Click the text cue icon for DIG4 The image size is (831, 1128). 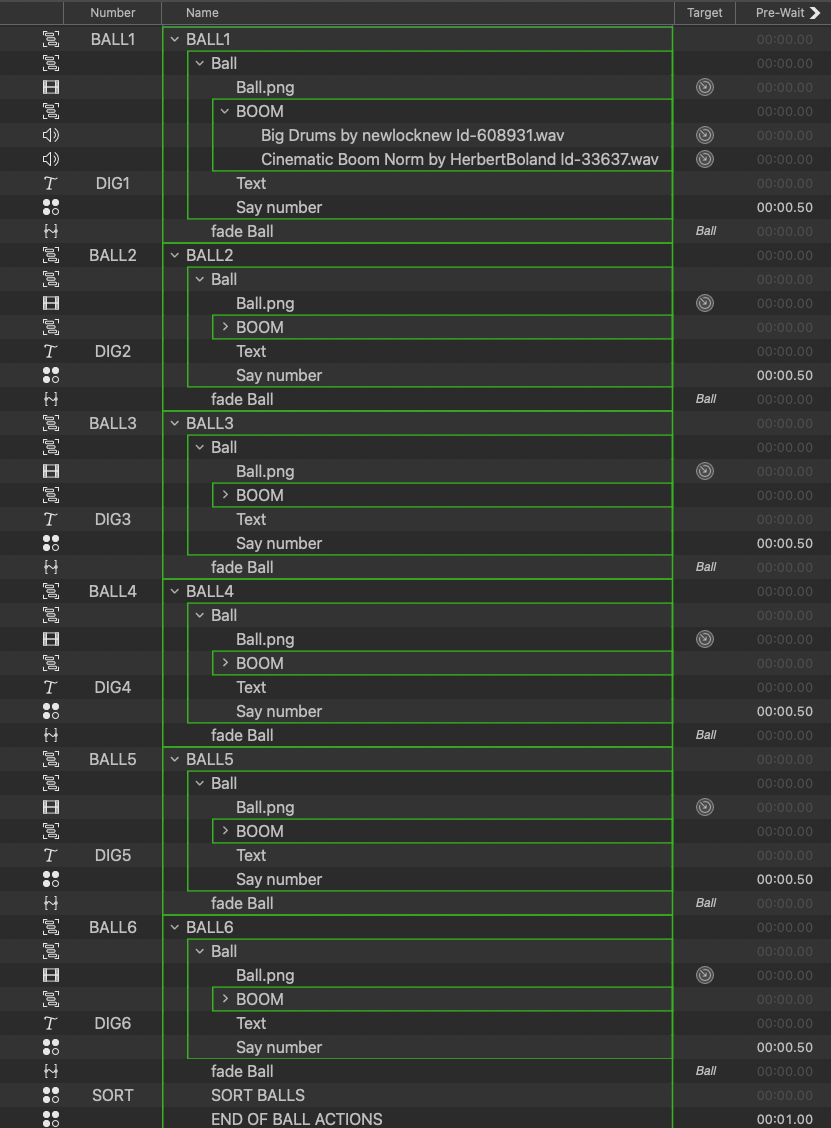coord(51,687)
